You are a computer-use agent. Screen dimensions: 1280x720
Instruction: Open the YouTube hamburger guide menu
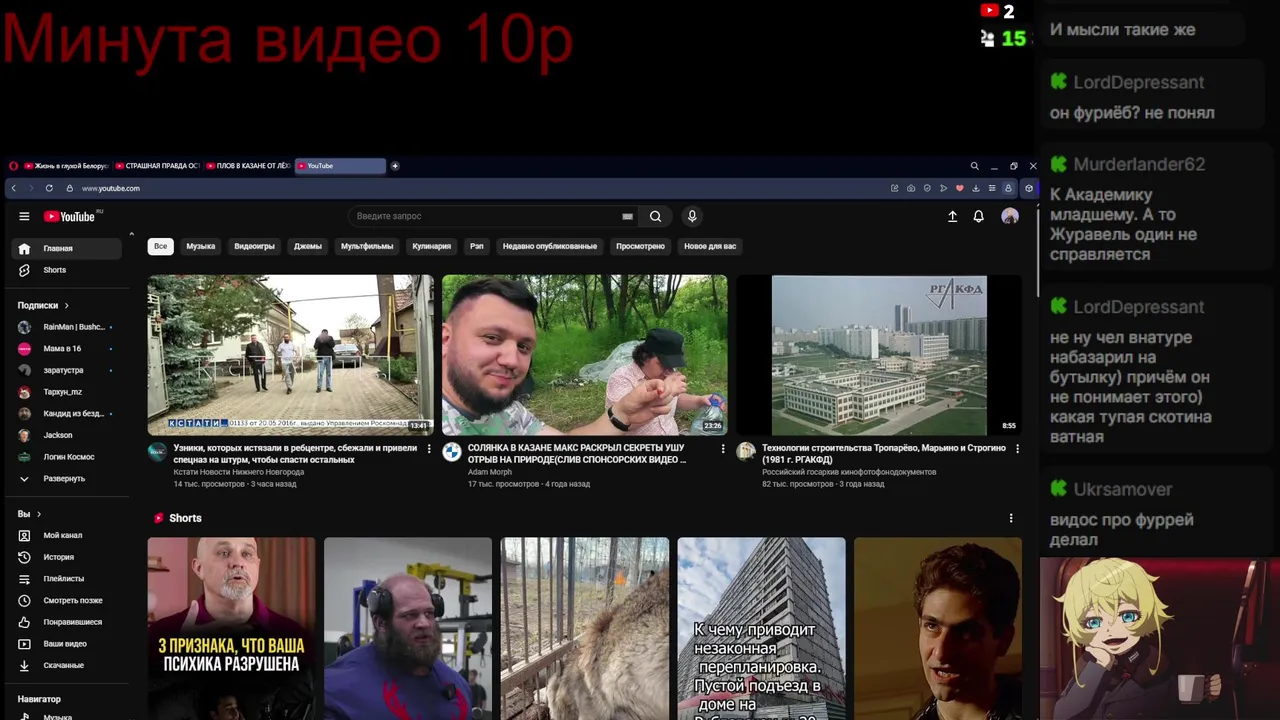(x=24, y=216)
